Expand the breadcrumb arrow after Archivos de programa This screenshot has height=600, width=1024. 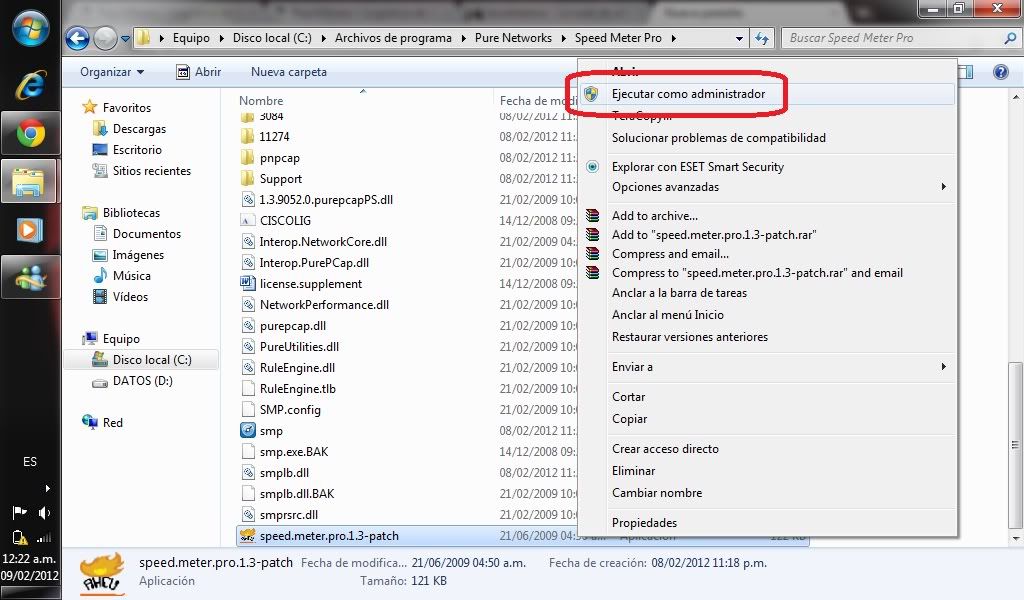click(x=463, y=39)
